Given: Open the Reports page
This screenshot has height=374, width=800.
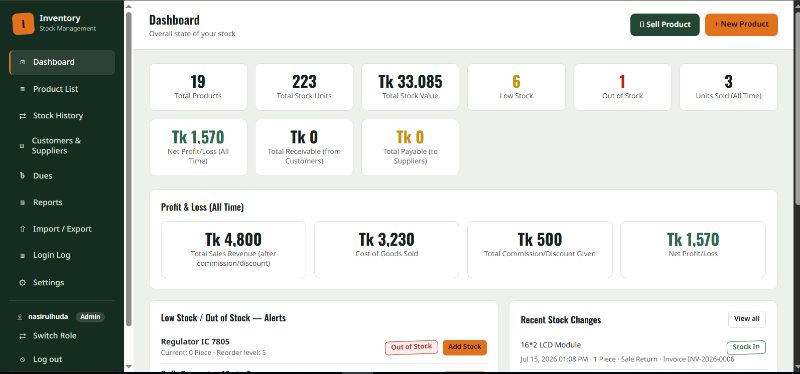Looking at the screenshot, I should (62, 203).
